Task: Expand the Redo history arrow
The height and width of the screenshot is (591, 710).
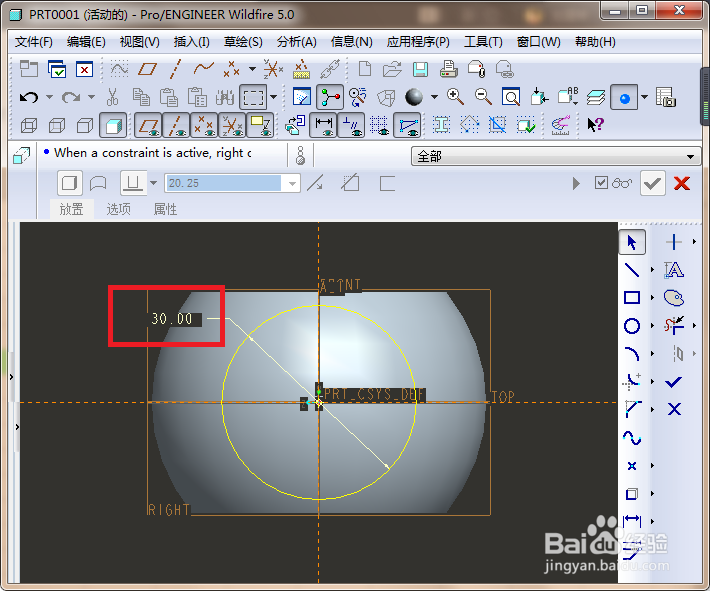Action: point(91,97)
